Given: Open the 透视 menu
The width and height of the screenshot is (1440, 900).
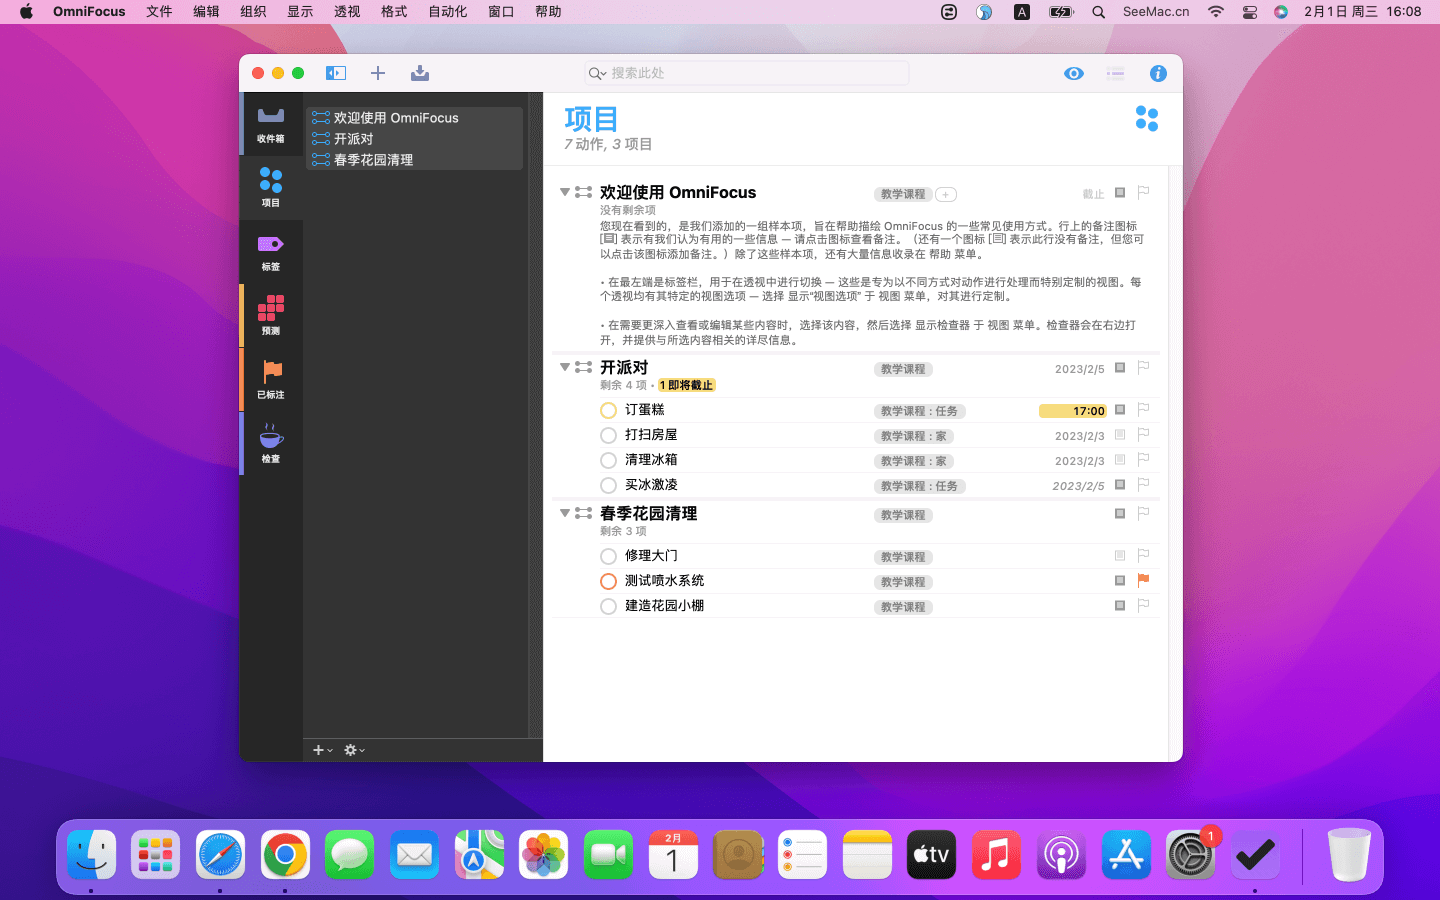Looking at the screenshot, I should [347, 12].
